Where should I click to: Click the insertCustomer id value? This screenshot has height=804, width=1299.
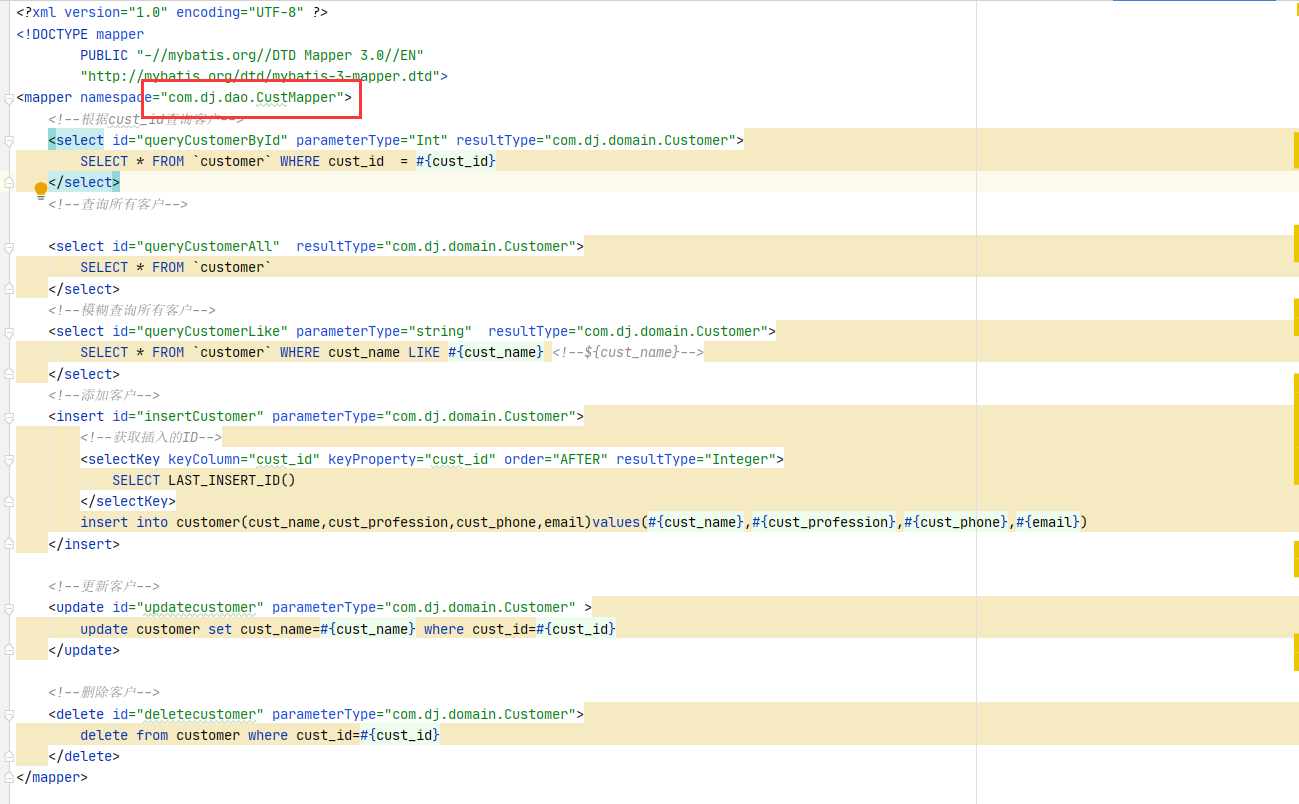[x=200, y=416]
